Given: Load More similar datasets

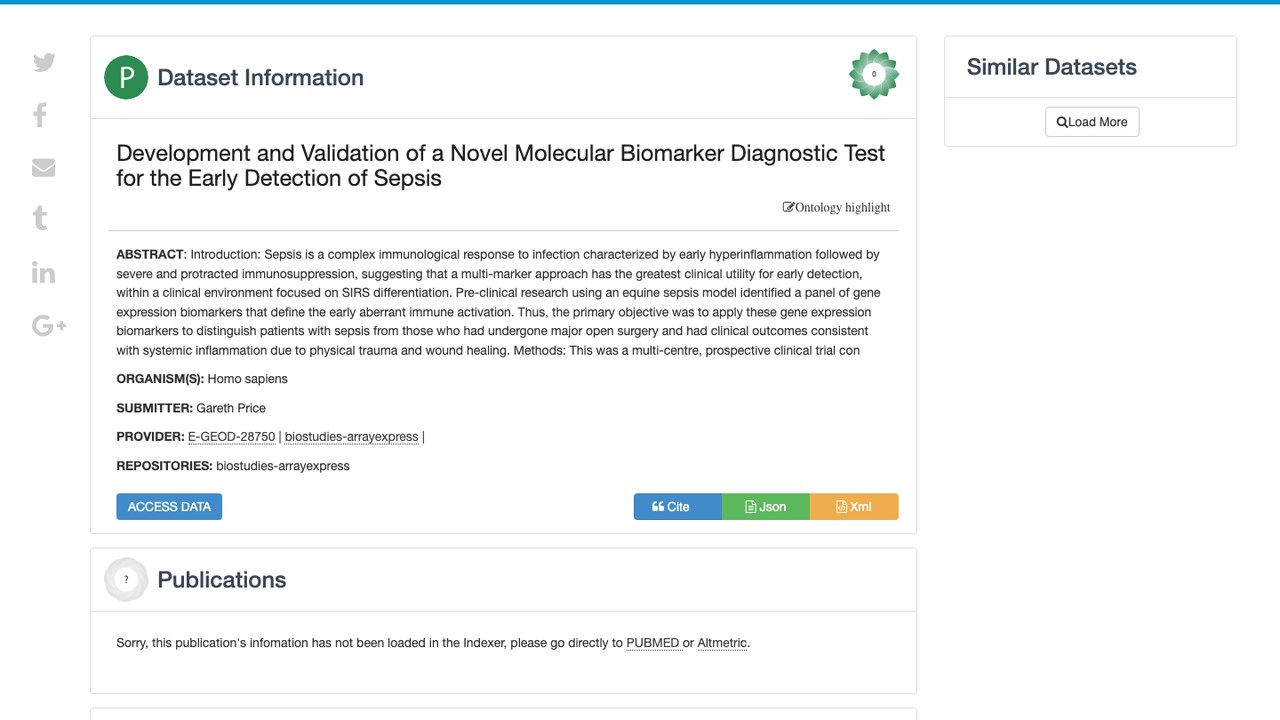Looking at the screenshot, I should [1092, 122].
